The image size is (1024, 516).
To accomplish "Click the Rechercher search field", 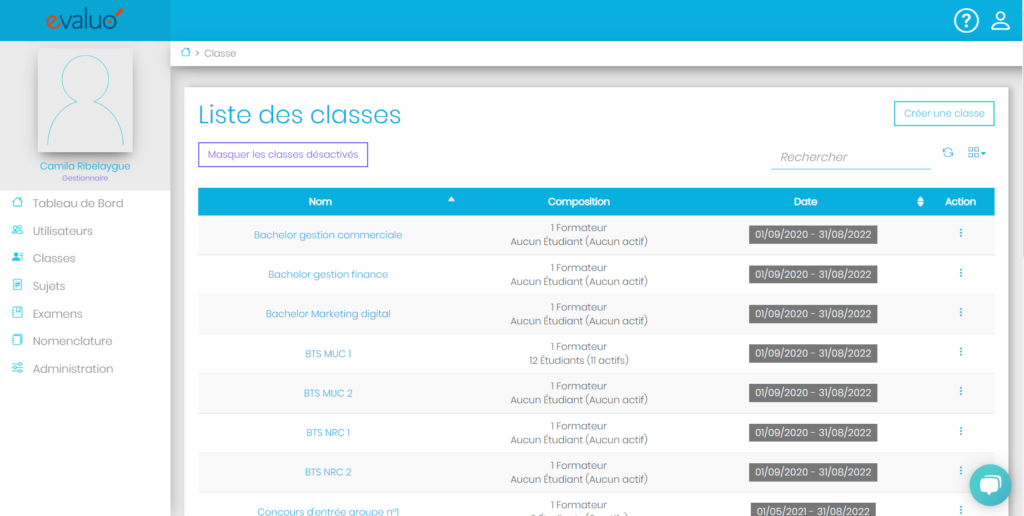I will point(849,157).
